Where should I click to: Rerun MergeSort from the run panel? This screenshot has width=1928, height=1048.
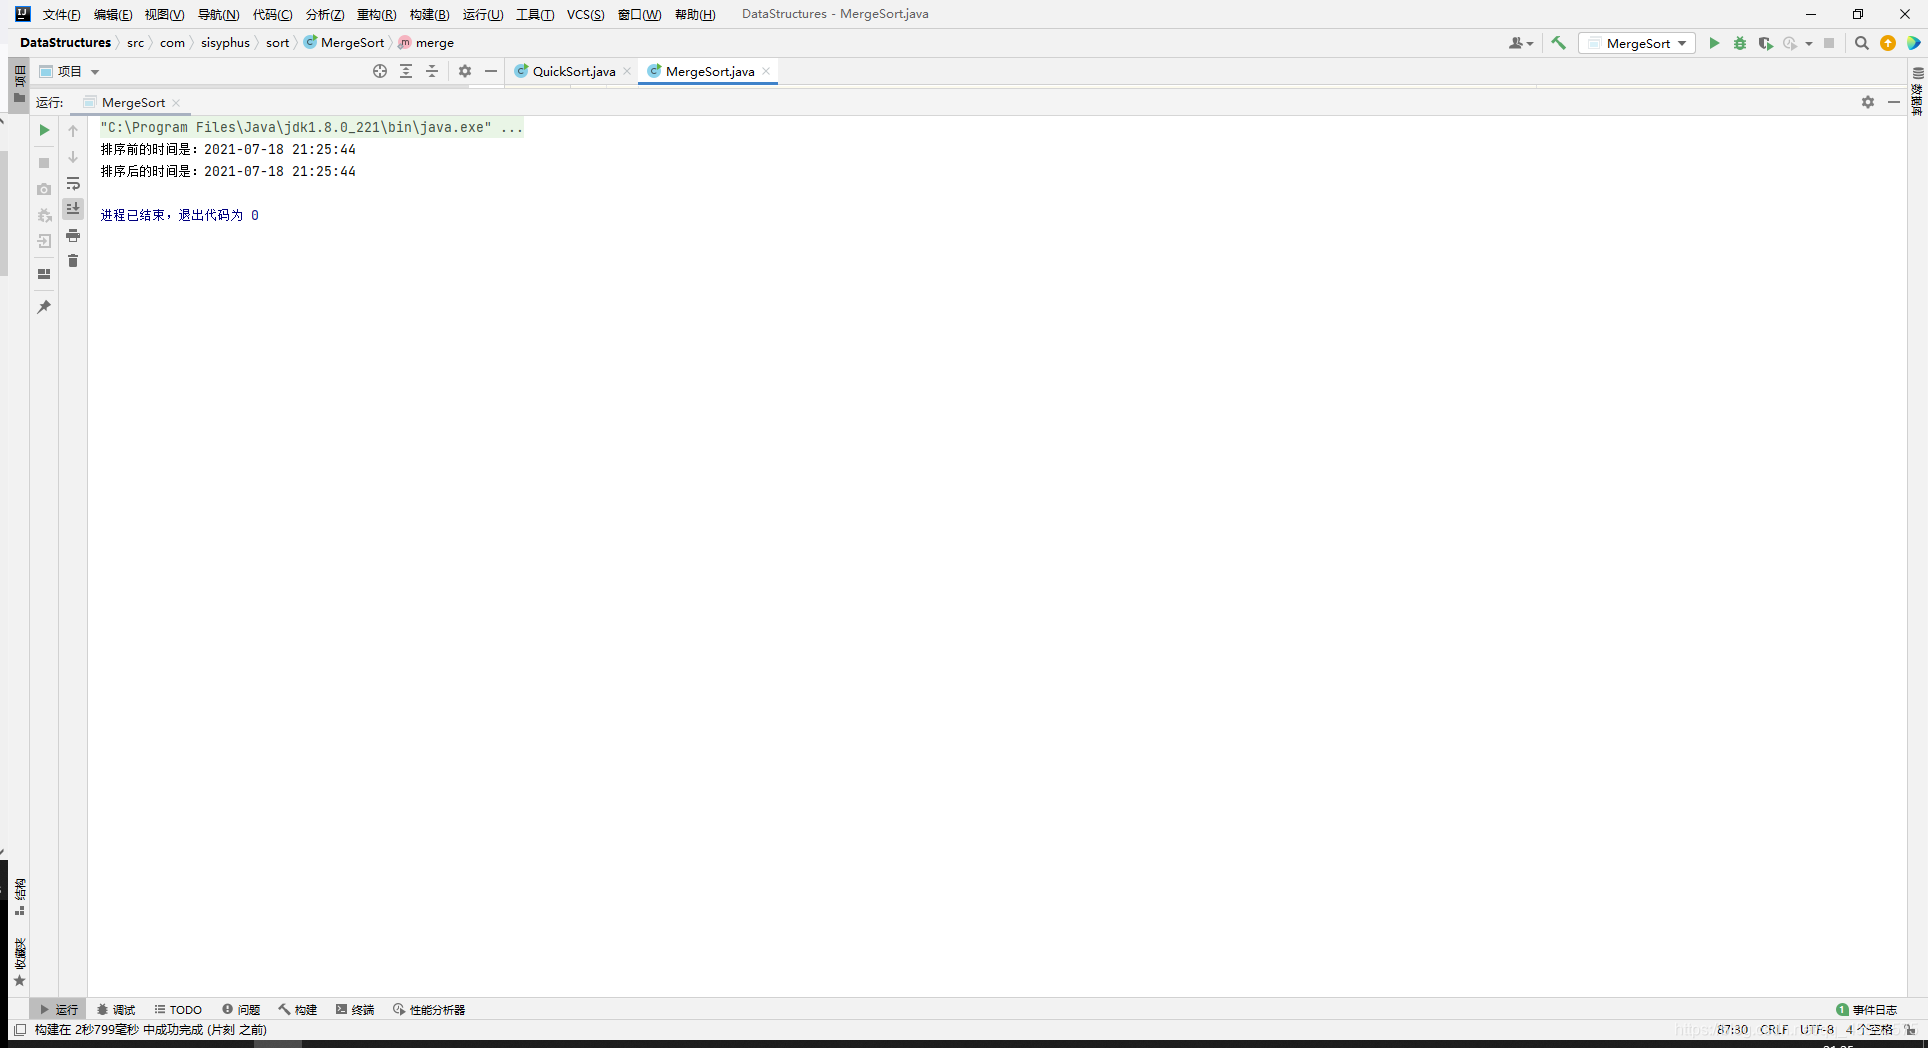(44, 130)
